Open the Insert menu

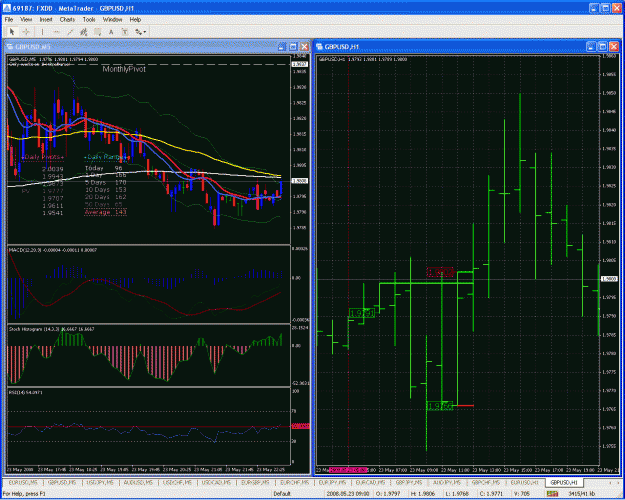[x=46, y=20]
